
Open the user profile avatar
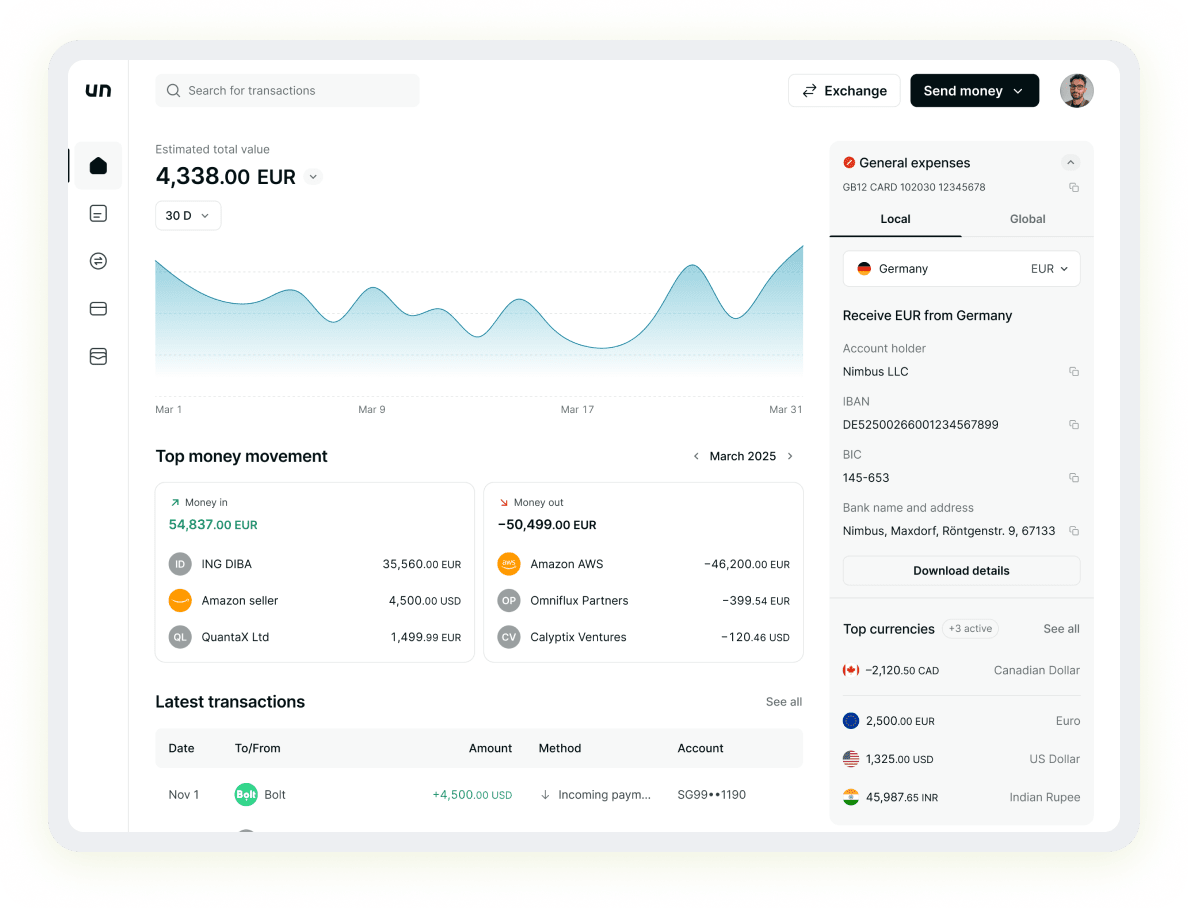[1076, 91]
